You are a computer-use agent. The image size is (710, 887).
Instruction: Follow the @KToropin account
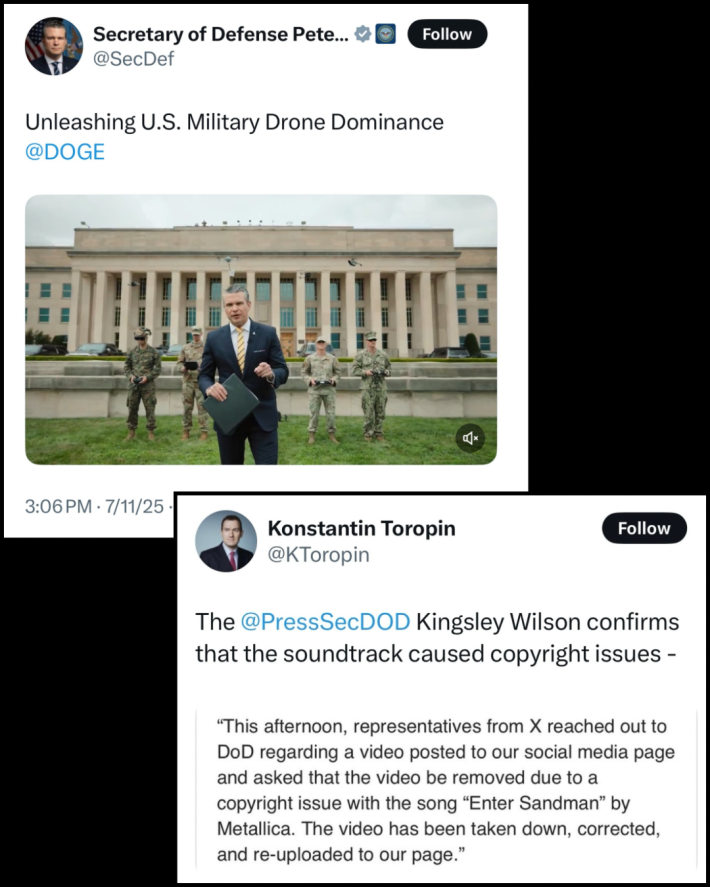click(644, 528)
